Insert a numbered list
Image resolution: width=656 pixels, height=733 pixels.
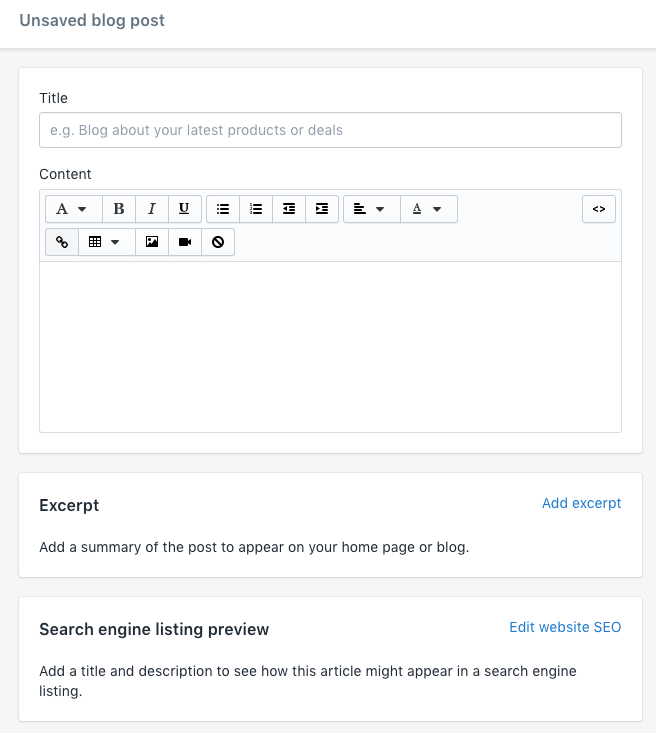click(x=256, y=209)
